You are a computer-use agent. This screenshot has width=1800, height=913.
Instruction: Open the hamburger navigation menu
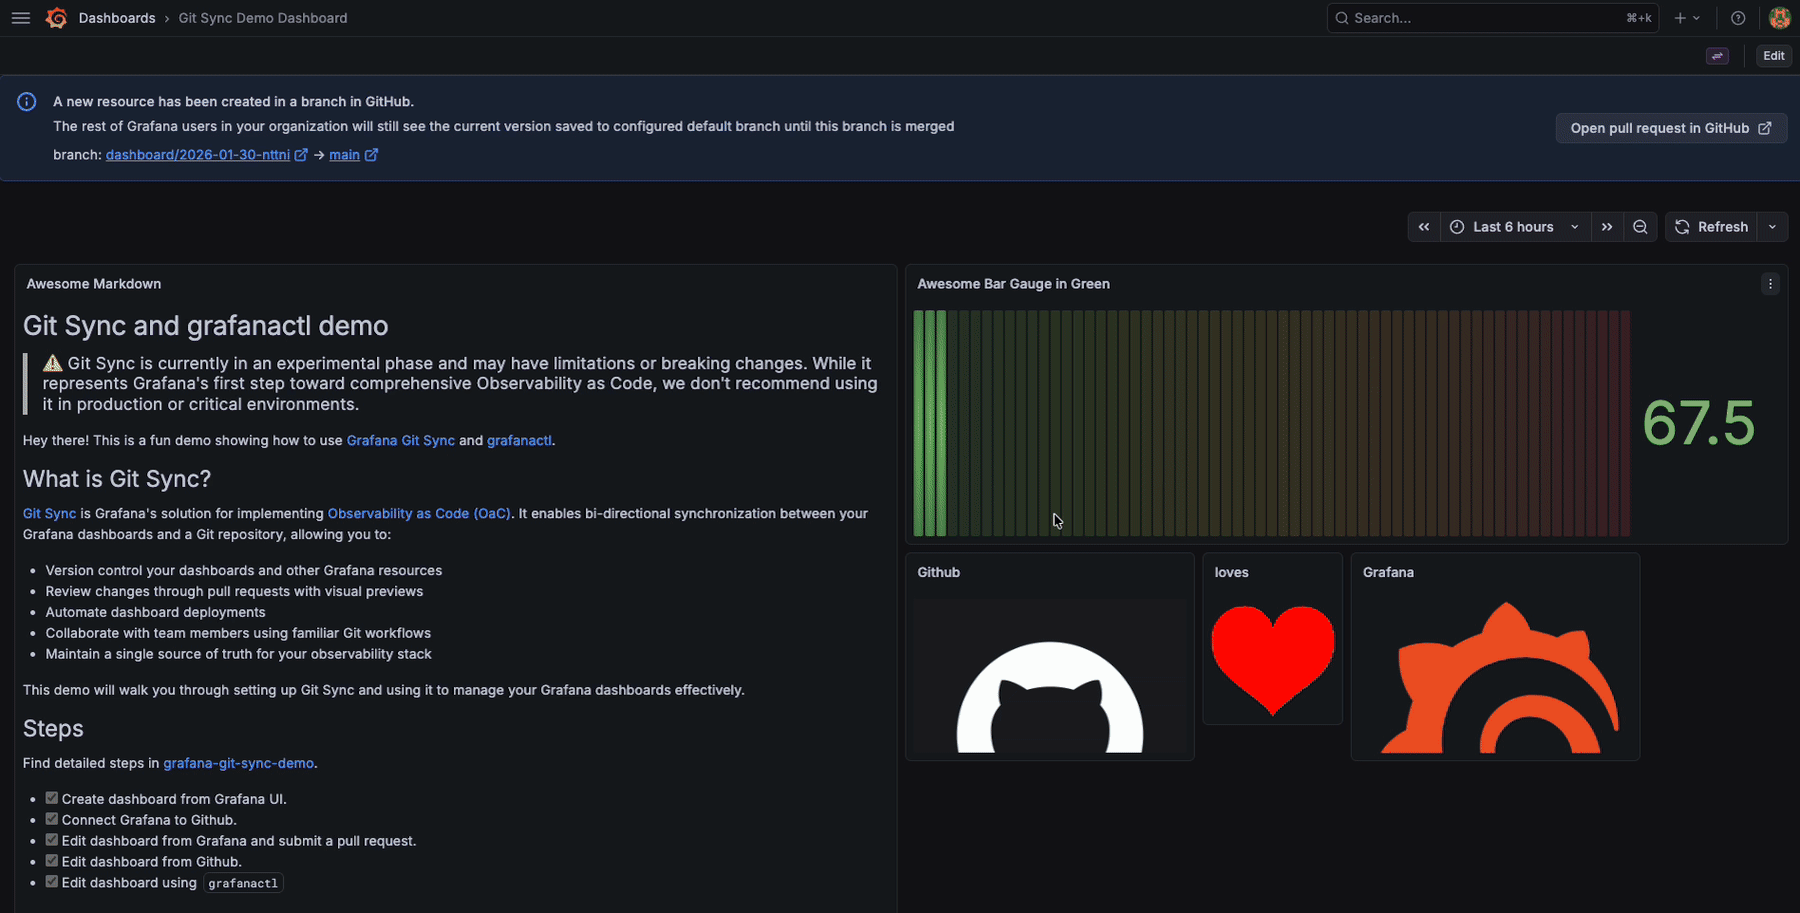pos(20,18)
